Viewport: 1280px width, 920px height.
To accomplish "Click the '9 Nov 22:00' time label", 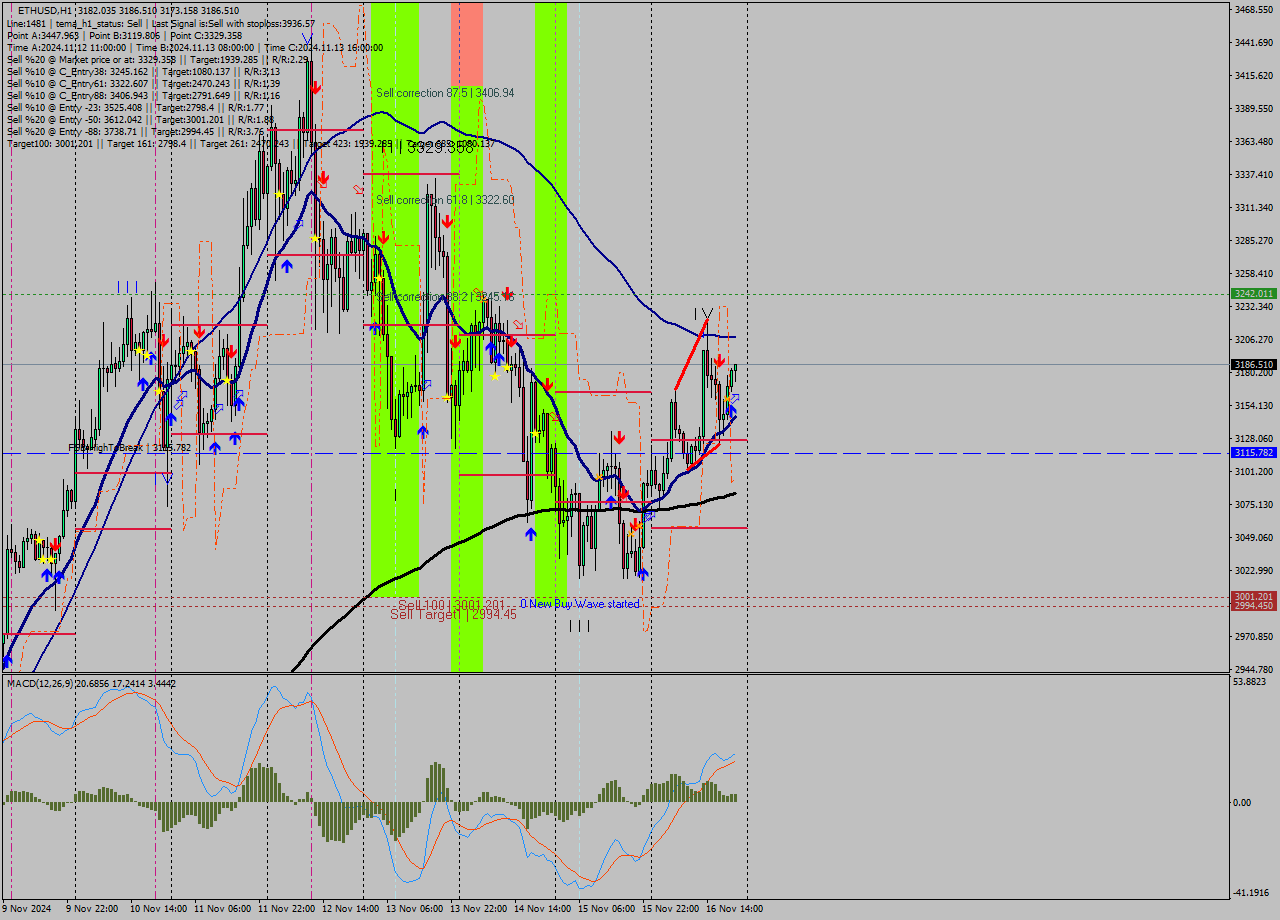I will pyautogui.click(x=92, y=909).
